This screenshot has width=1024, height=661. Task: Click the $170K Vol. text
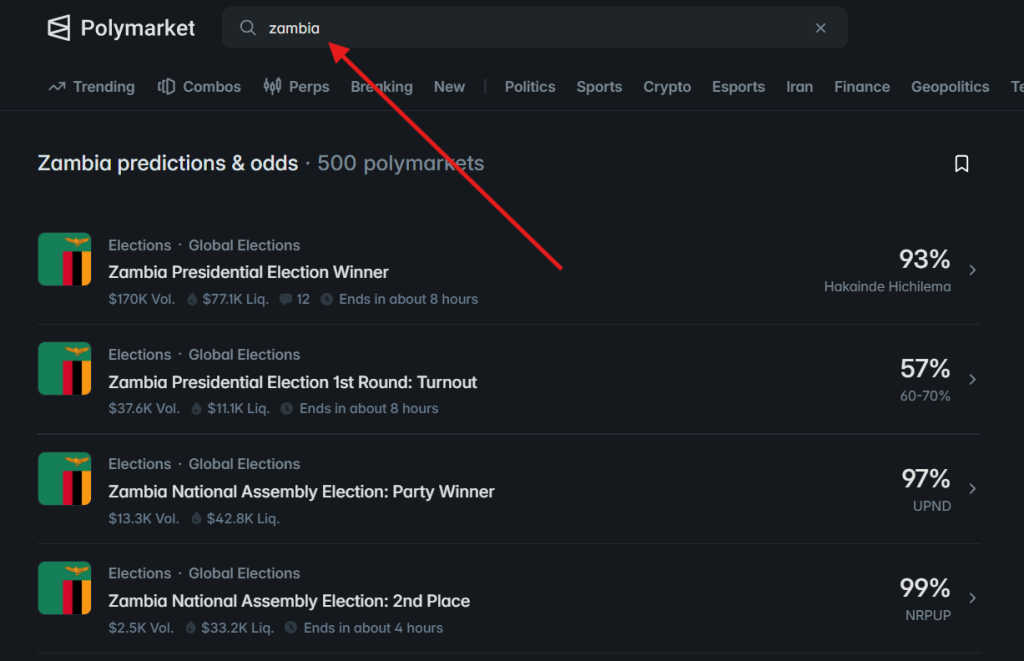coord(142,299)
